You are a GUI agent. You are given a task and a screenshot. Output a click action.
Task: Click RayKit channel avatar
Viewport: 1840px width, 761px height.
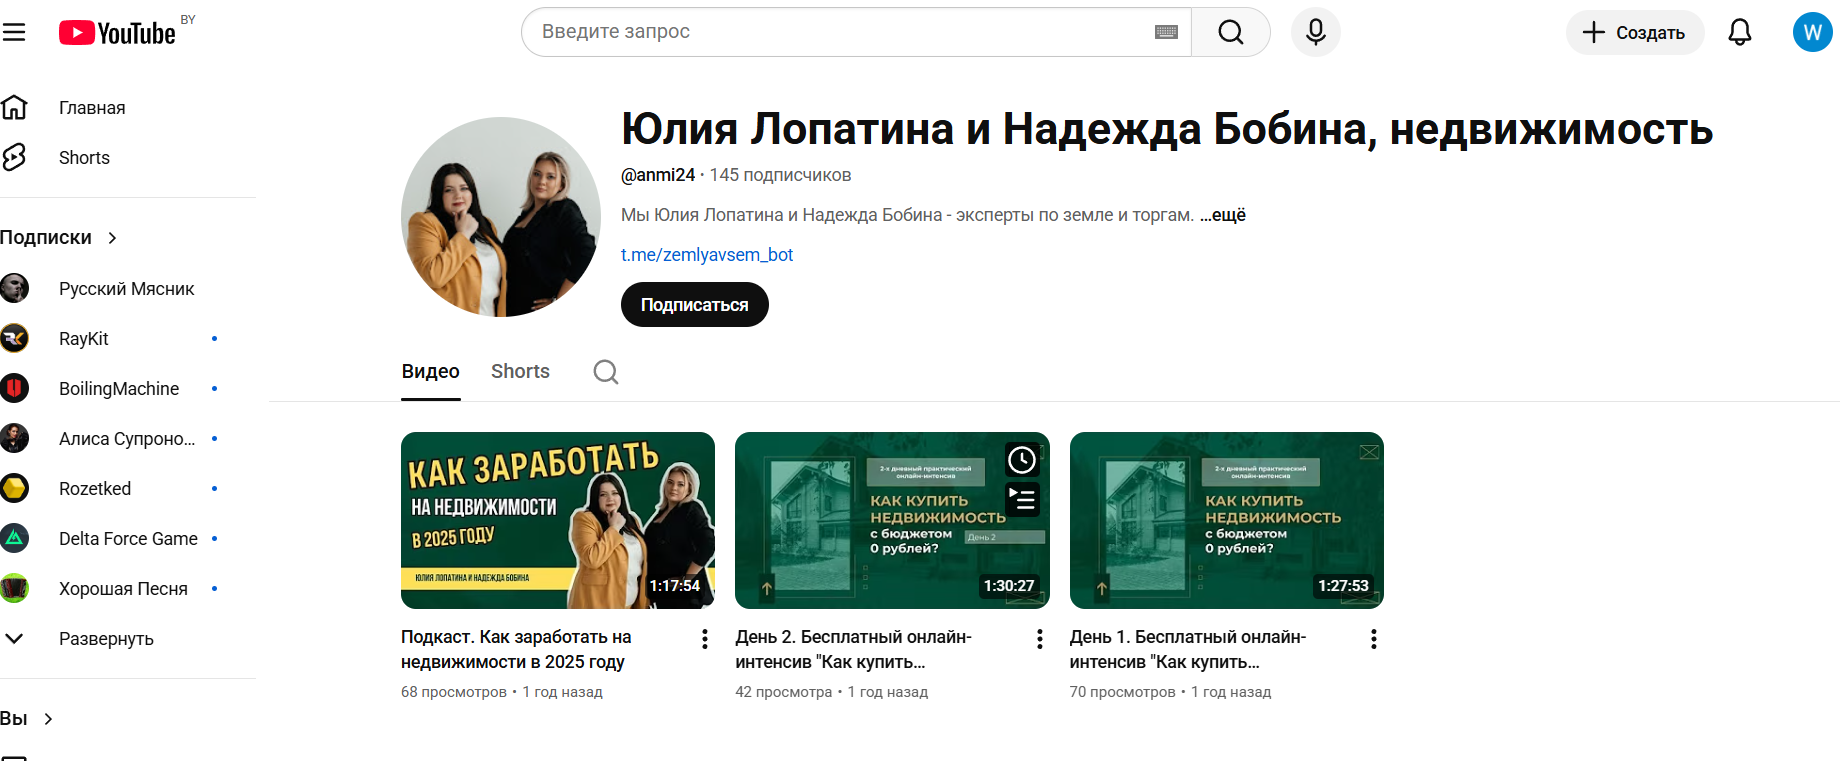tap(14, 338)
